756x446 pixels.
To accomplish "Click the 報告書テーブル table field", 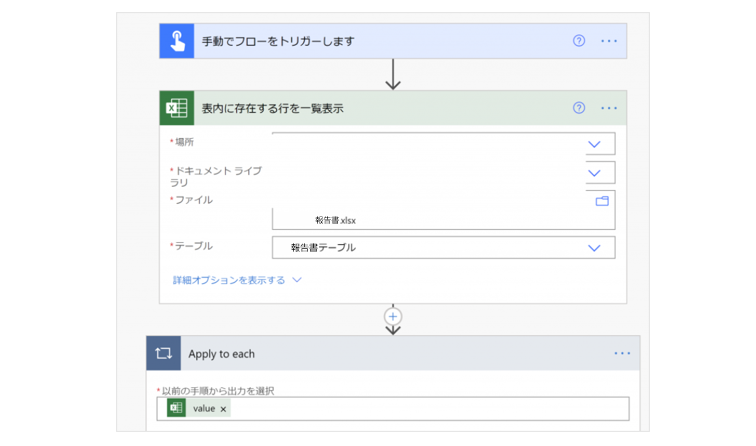I will [444, 247].
